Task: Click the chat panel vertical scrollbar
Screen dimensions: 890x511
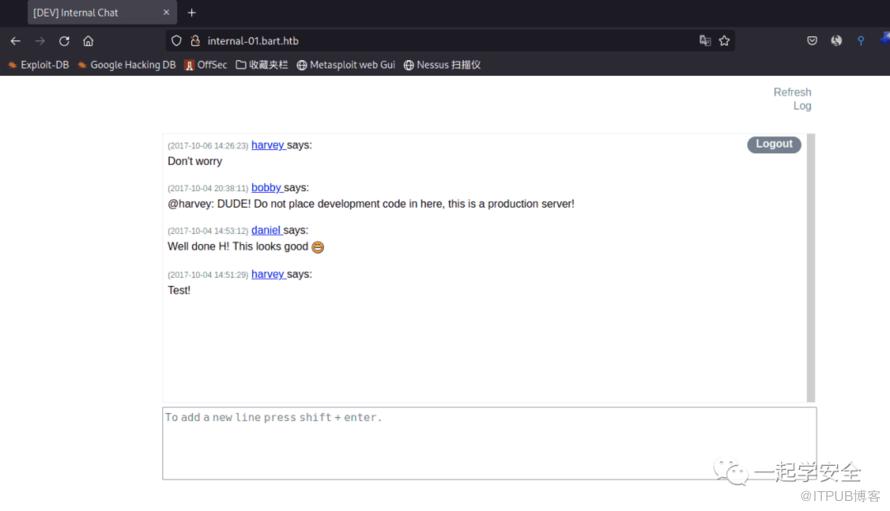Action: pos(810,267)
